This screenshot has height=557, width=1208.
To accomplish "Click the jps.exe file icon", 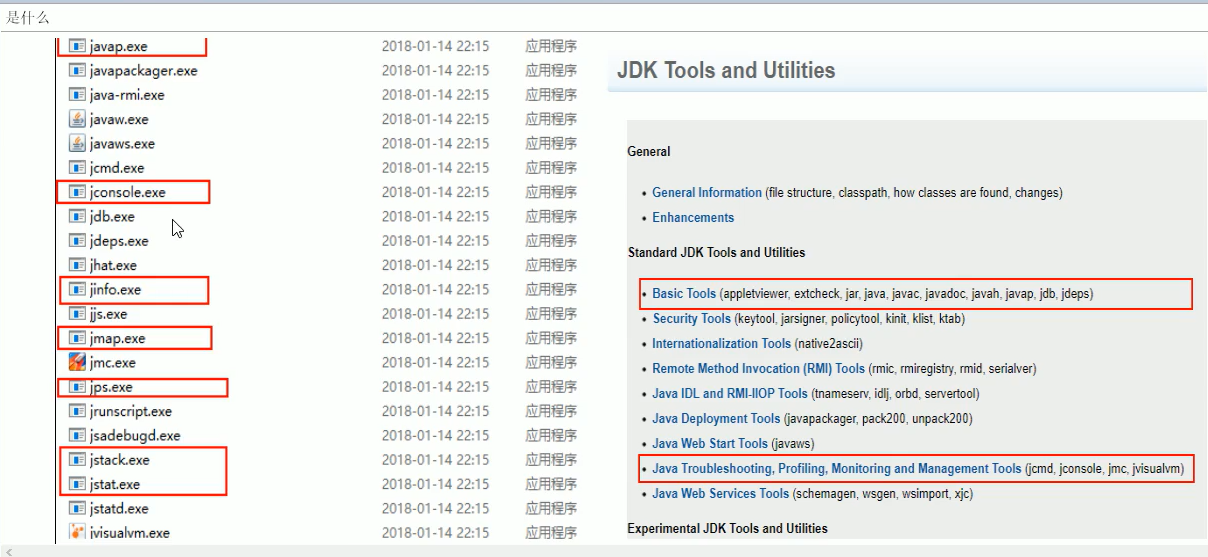I will tap(77, 386).
